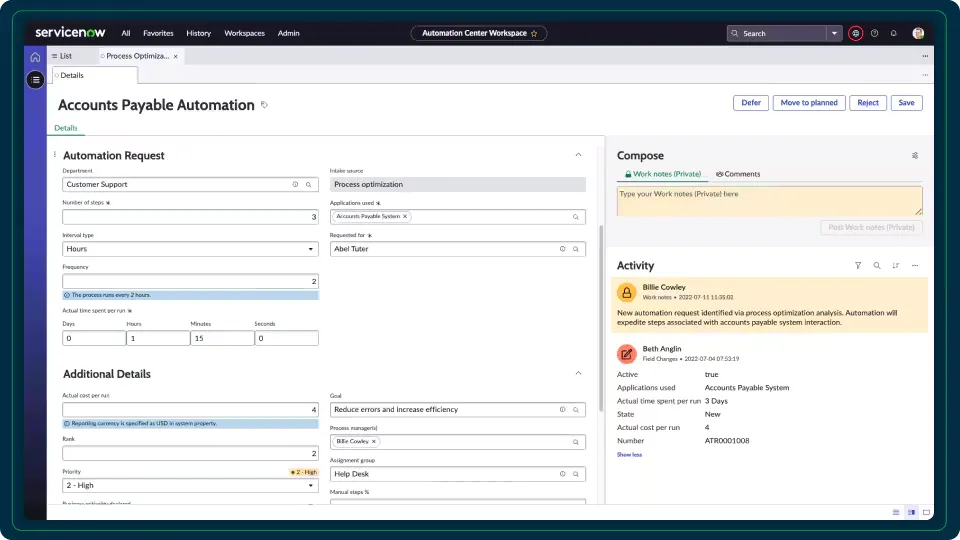The height and width of the screenshot is (540, 960).
Task: Open the All menu
Action: [x=126, y=33]
